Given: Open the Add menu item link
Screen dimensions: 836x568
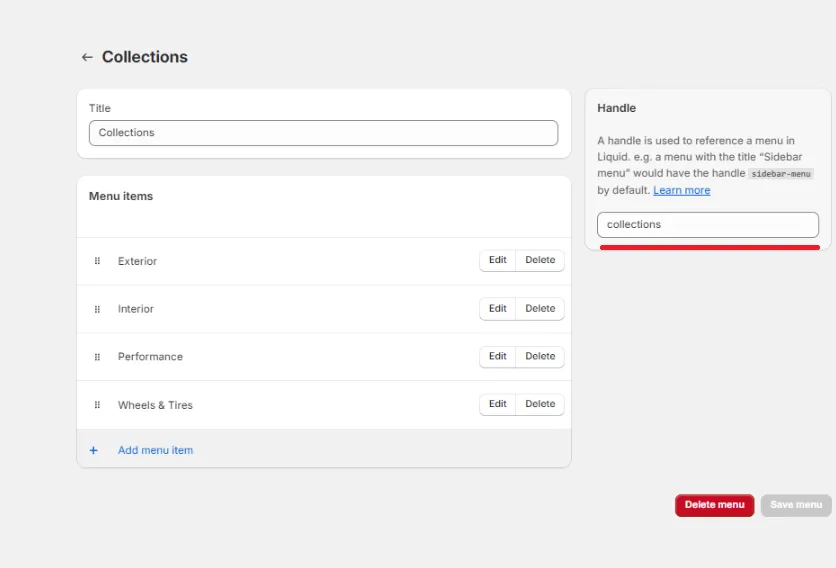Looking at the screenshot, I should click(155, 450).
